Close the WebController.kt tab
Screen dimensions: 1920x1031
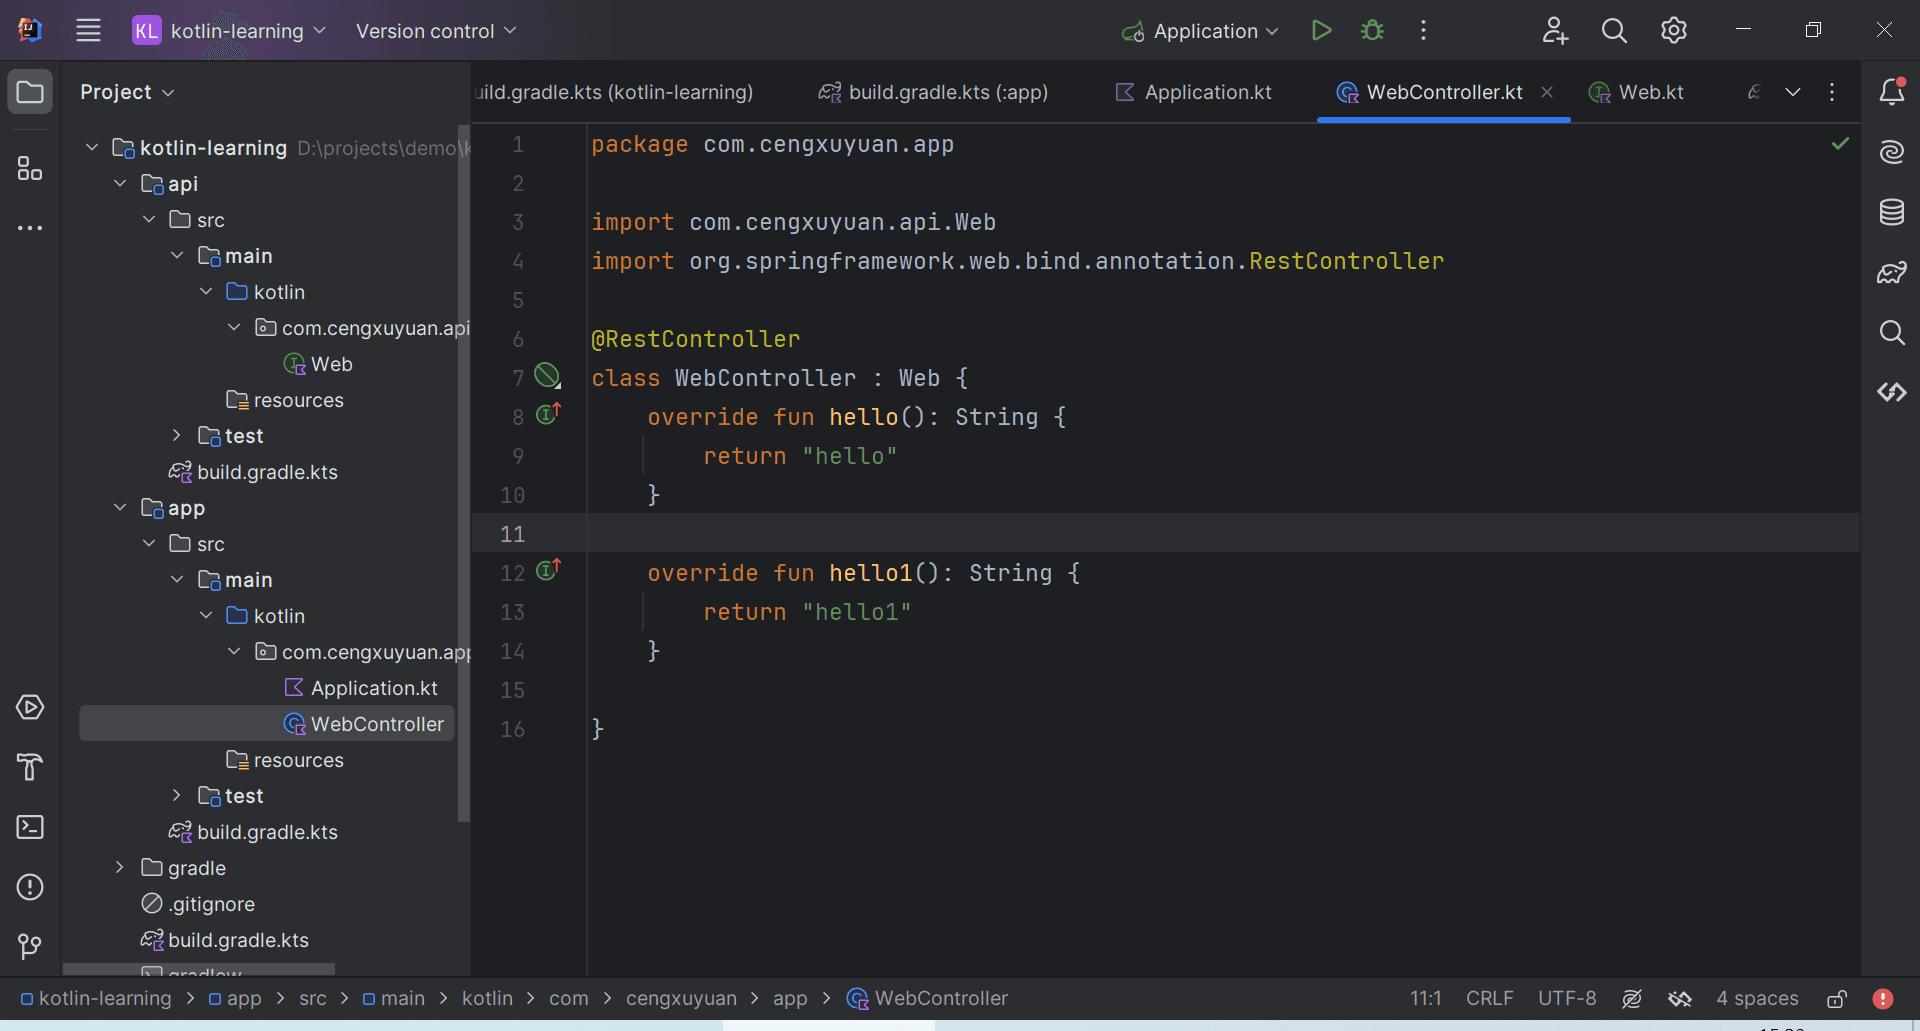1547,92
